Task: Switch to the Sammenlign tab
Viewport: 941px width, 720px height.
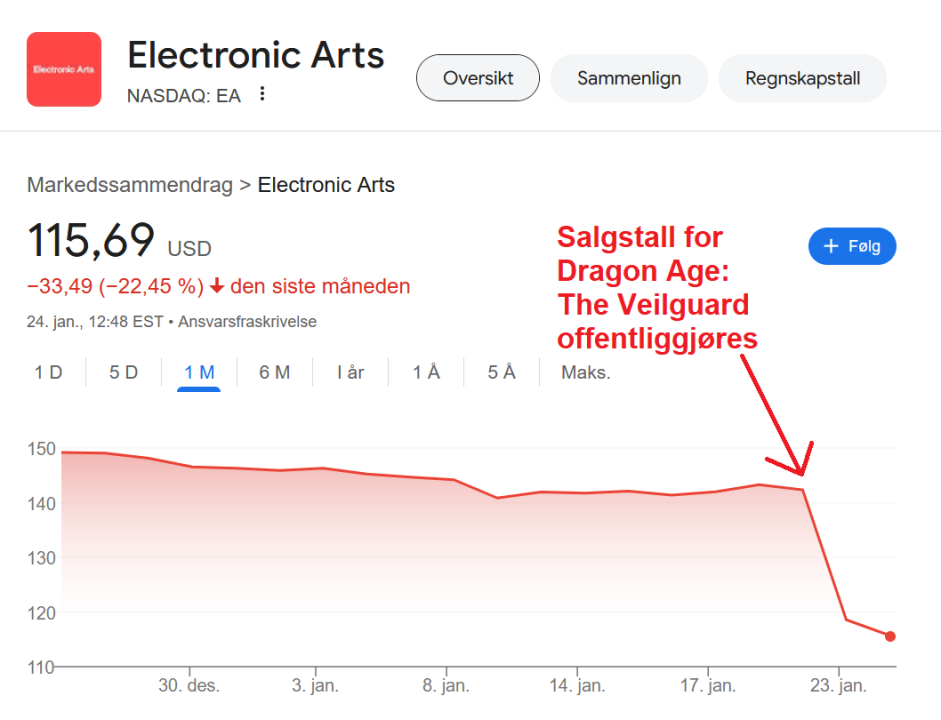Action: click(x=629, y=78)
